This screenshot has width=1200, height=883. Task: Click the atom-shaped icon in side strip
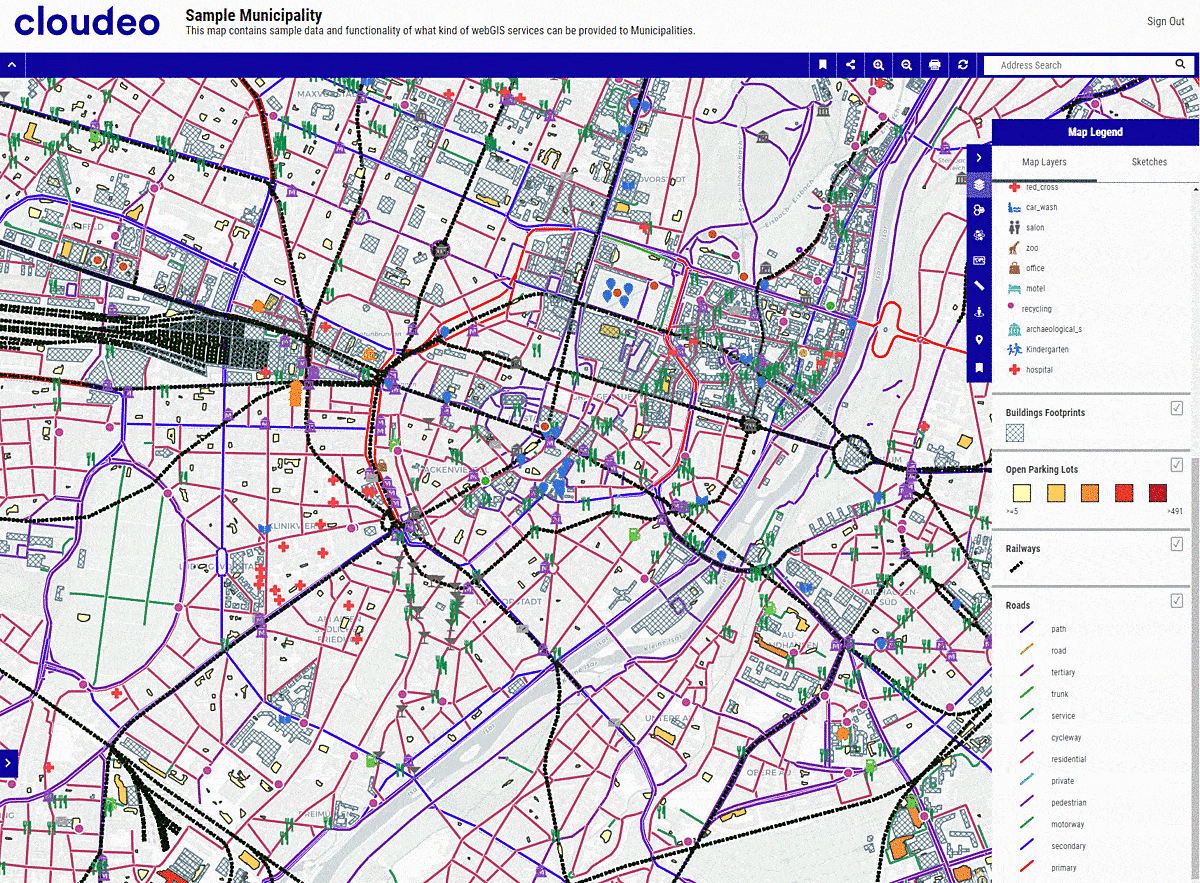[x=979, y=236]
